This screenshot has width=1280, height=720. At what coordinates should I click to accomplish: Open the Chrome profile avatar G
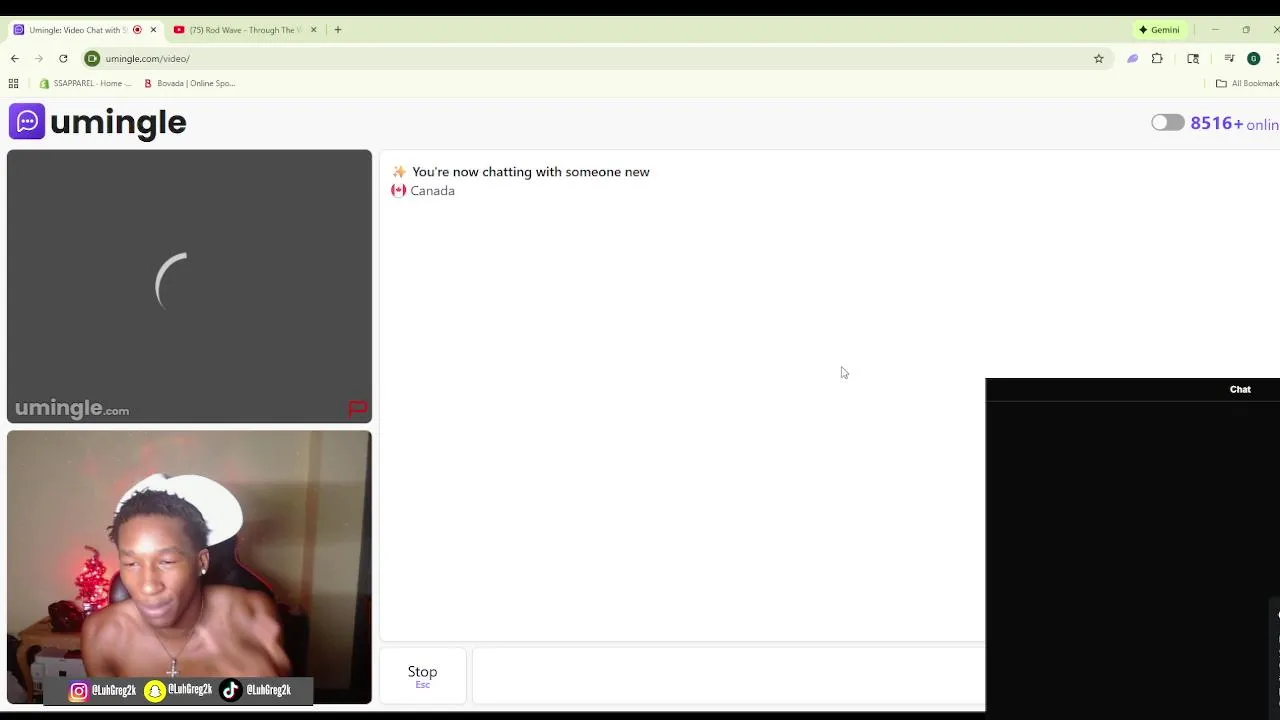coord(1253,58)
